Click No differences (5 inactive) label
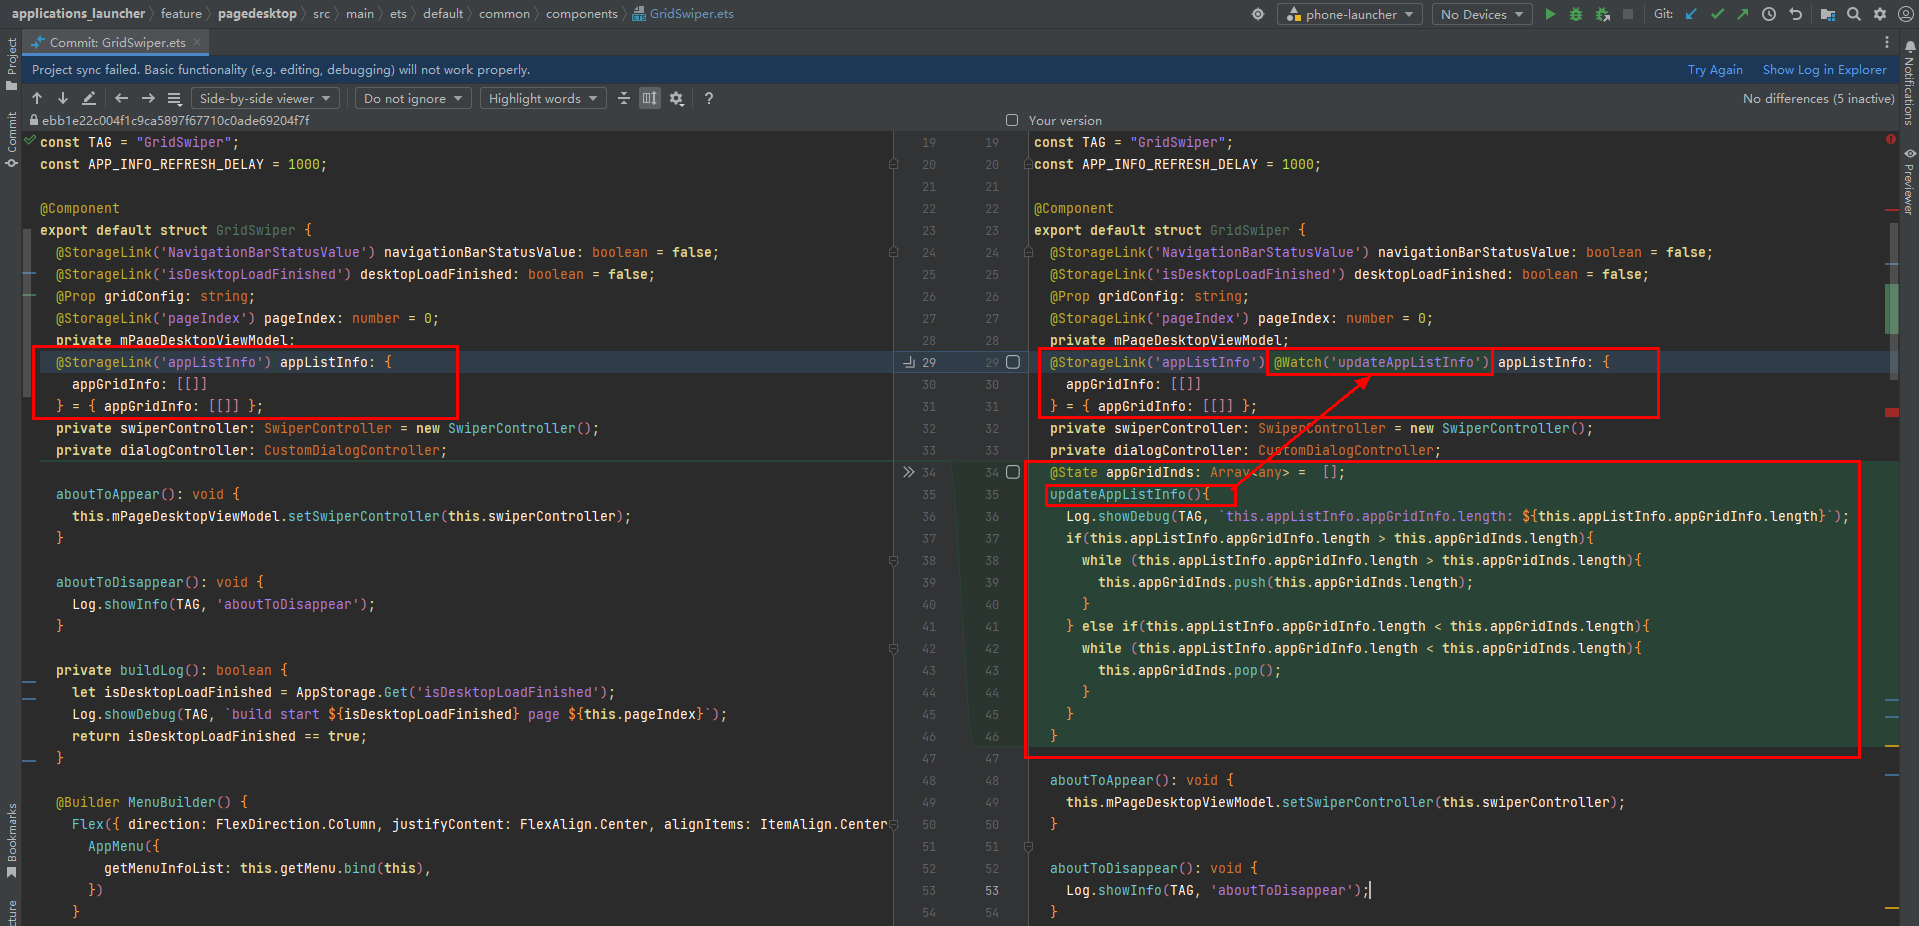 click(x=1818, y=98)
